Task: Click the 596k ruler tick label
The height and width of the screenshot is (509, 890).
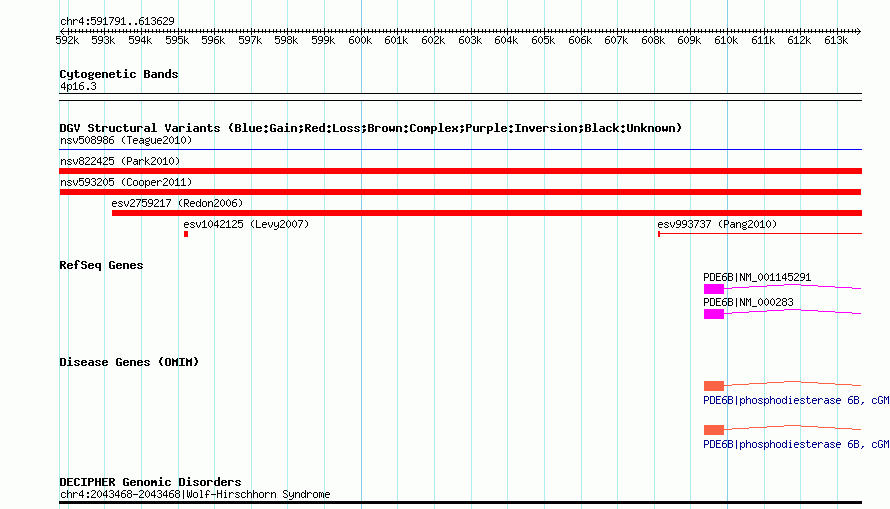Action: (x=213, y=40)
